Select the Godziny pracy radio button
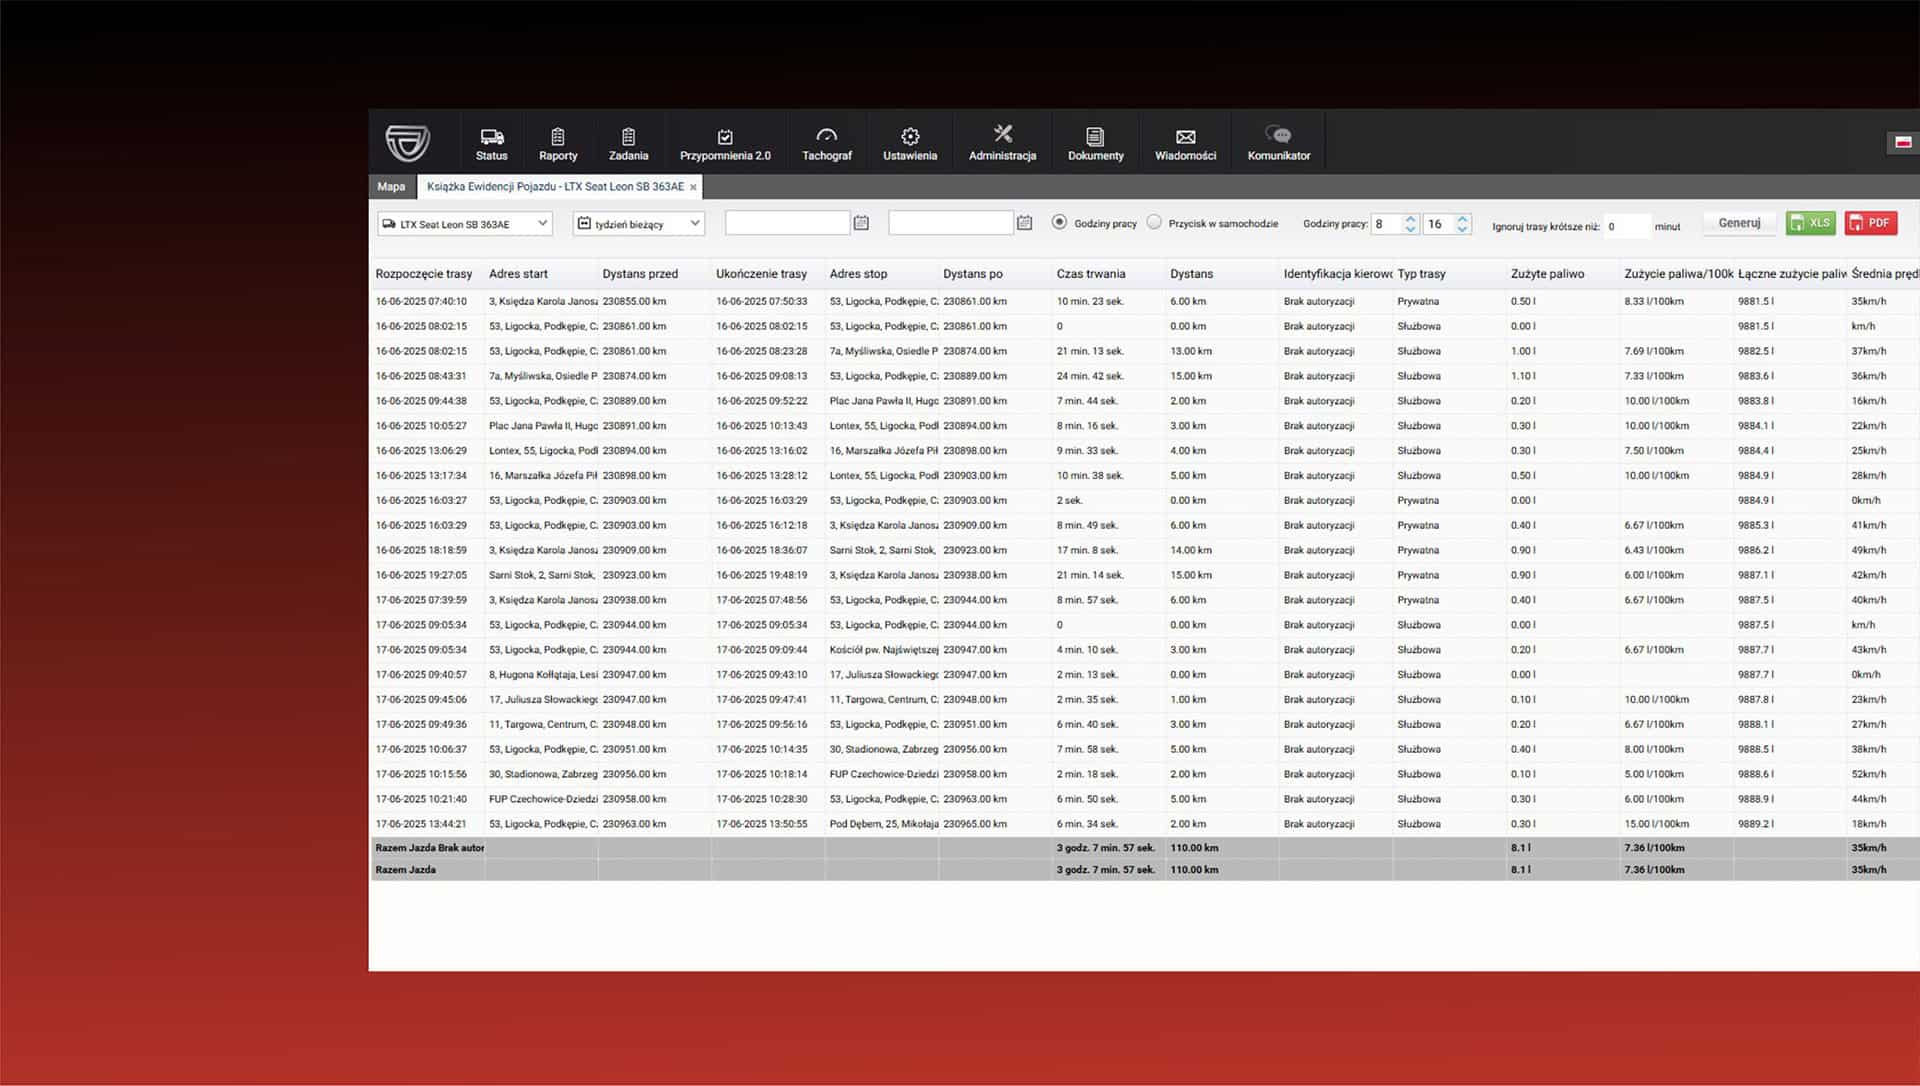This screenshot has width=1920, height=1086. click(1059, 223)
